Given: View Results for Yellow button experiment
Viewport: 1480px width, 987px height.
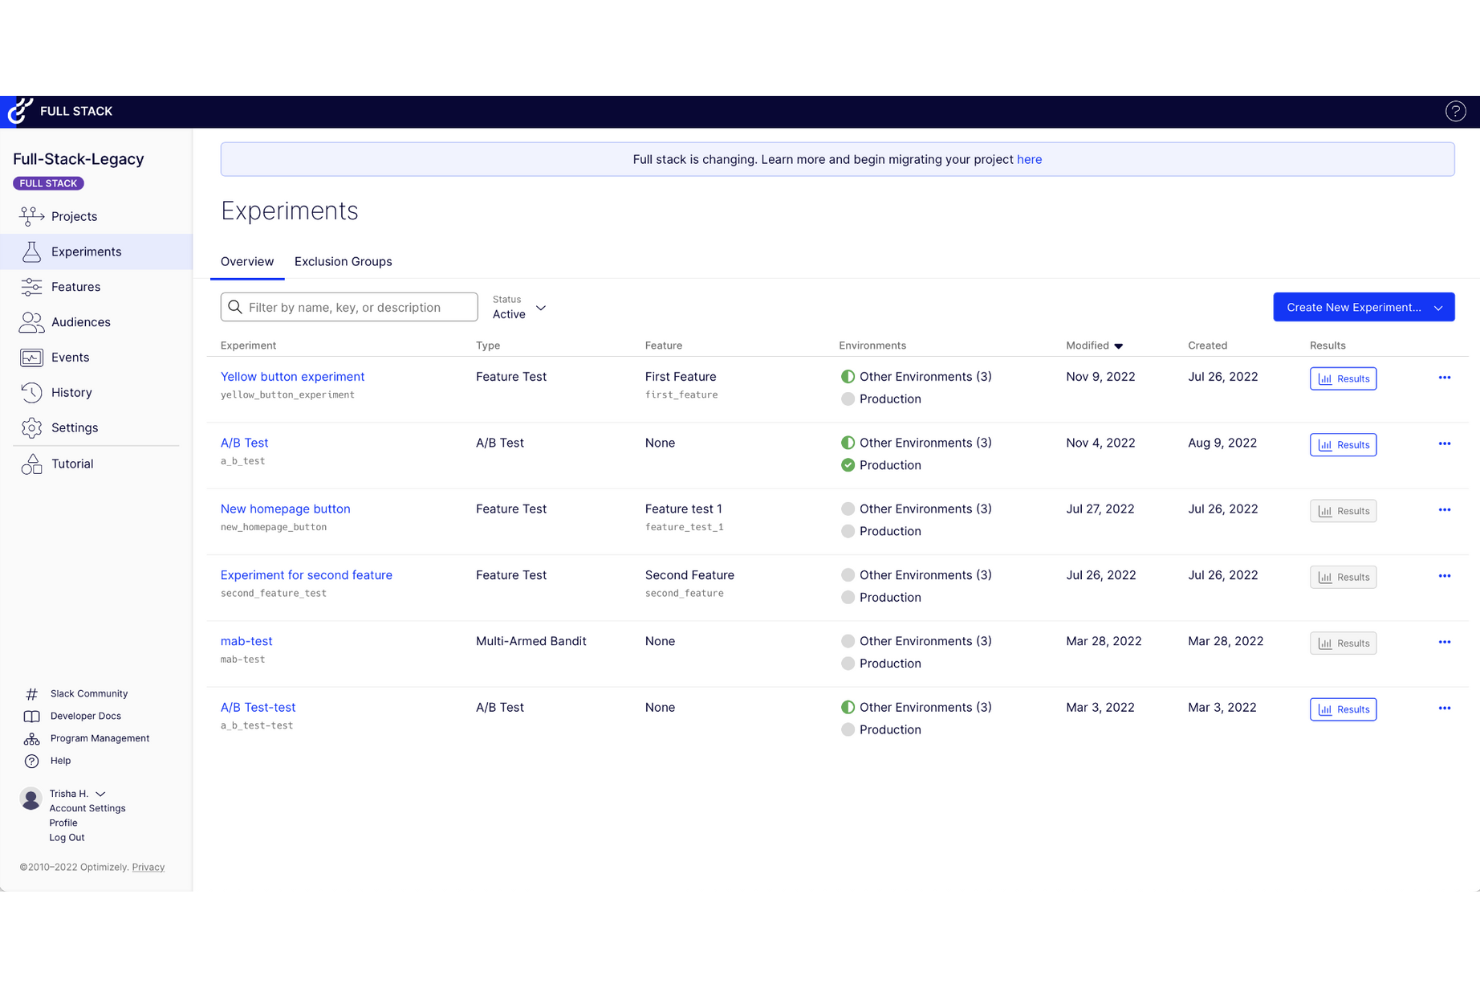Looking at the screenshot, I should tap(1343, 379).
